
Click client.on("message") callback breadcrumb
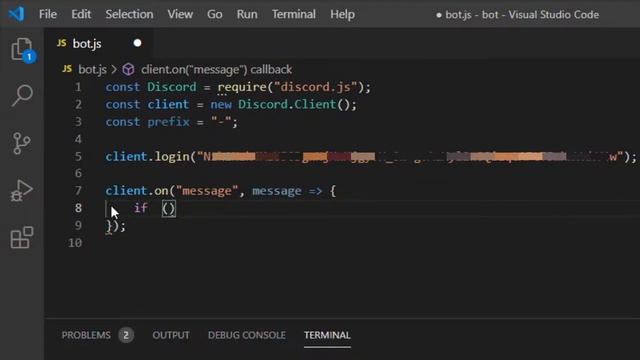(216, 69)
